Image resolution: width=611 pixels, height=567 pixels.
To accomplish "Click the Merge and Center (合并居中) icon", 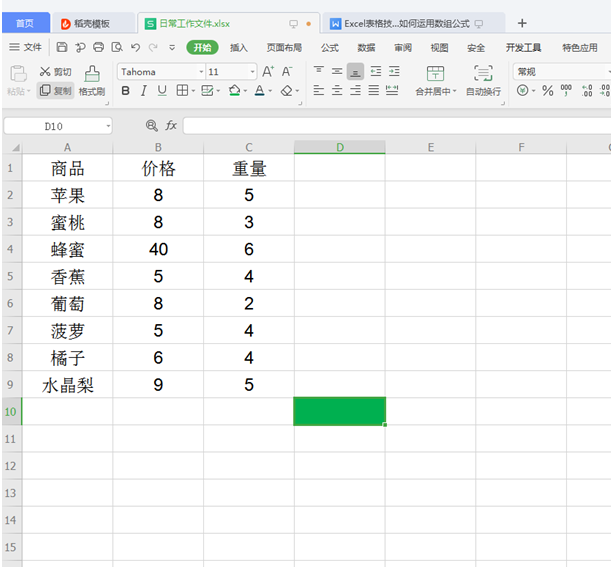I will pos(435,74).
